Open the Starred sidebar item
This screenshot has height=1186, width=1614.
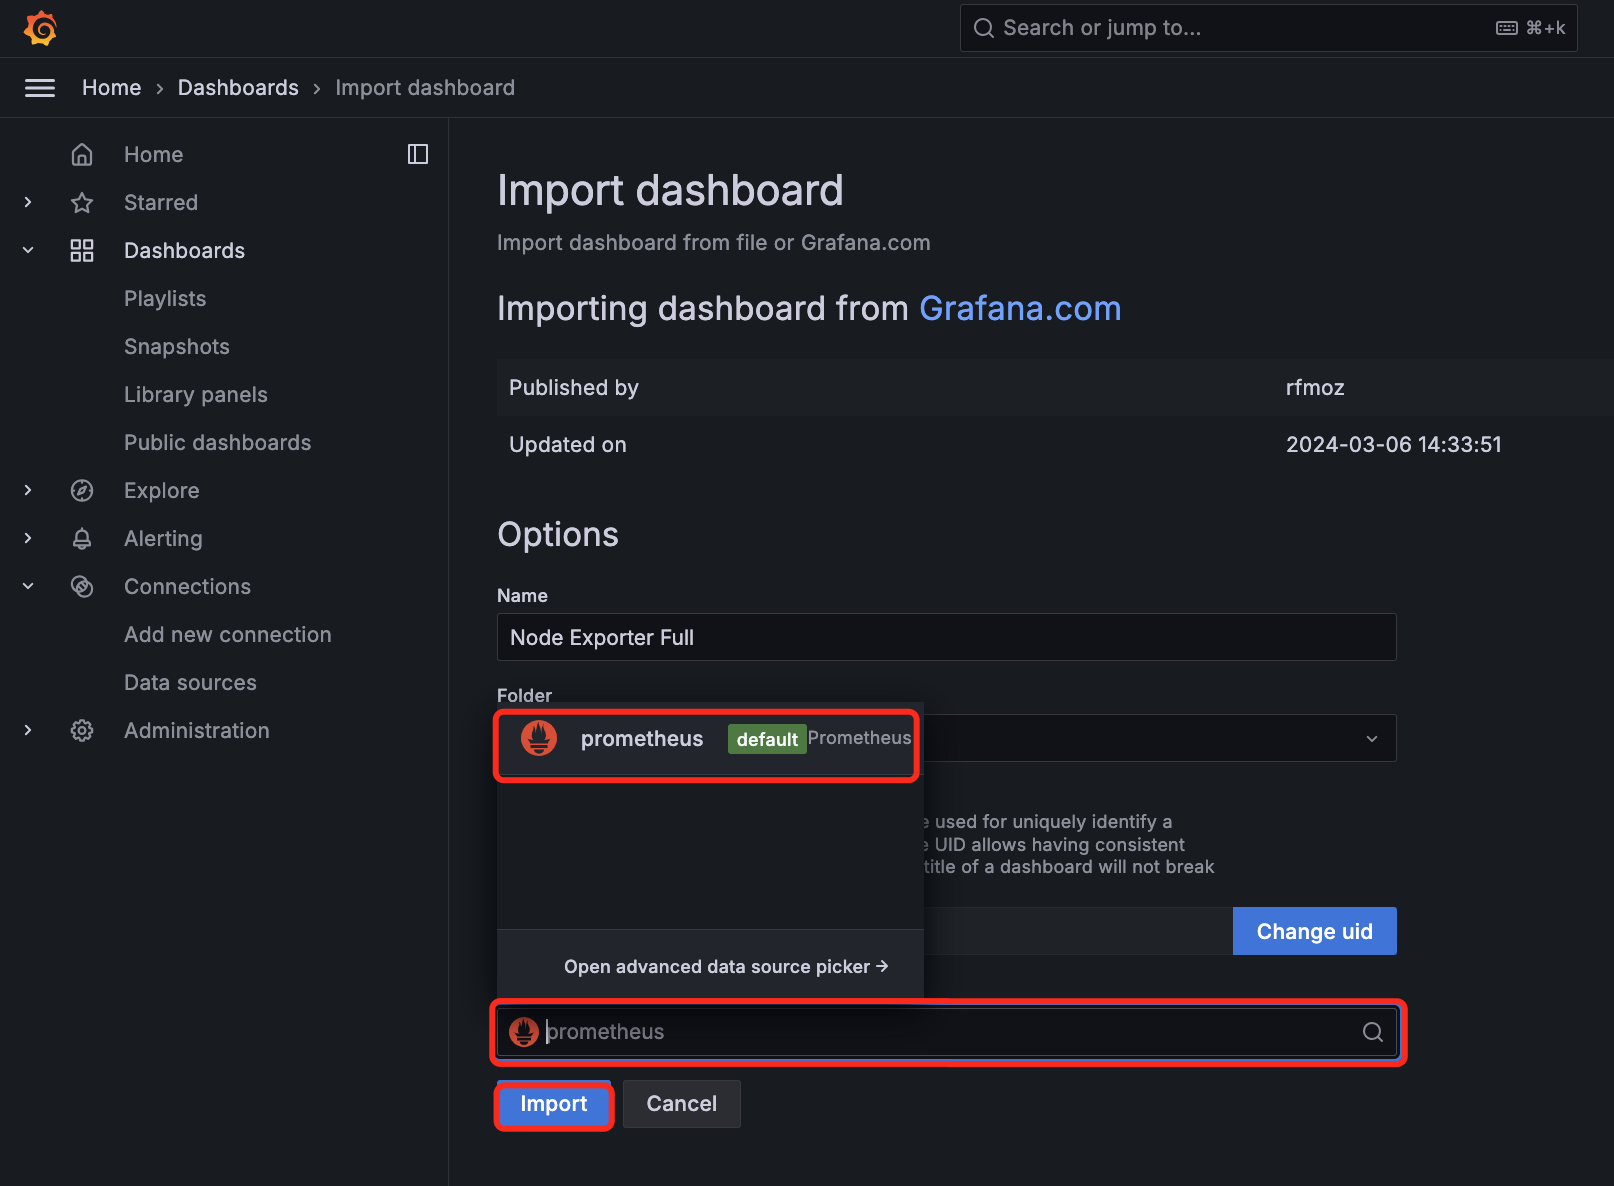pos(161,202)
